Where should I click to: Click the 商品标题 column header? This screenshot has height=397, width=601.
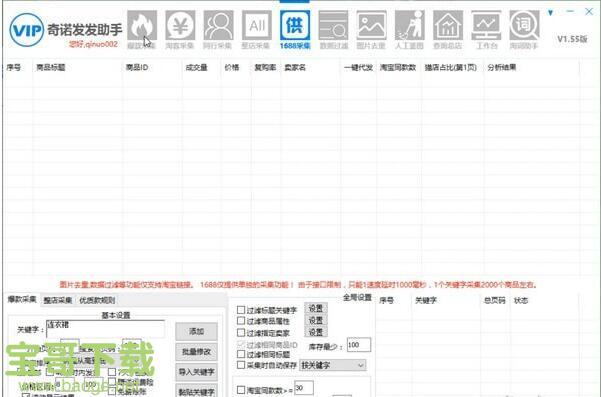point(51,67)
